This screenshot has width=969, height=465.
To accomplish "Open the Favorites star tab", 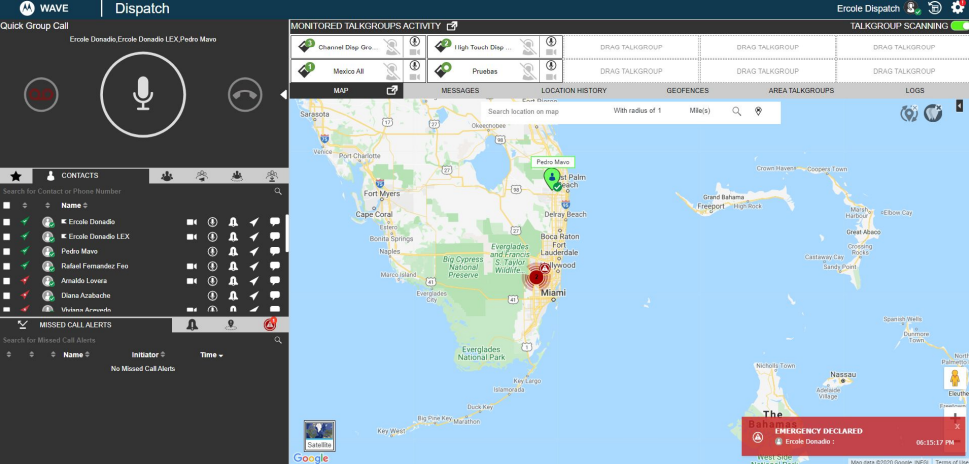I will pyautogui.click(x=16, y=176).
